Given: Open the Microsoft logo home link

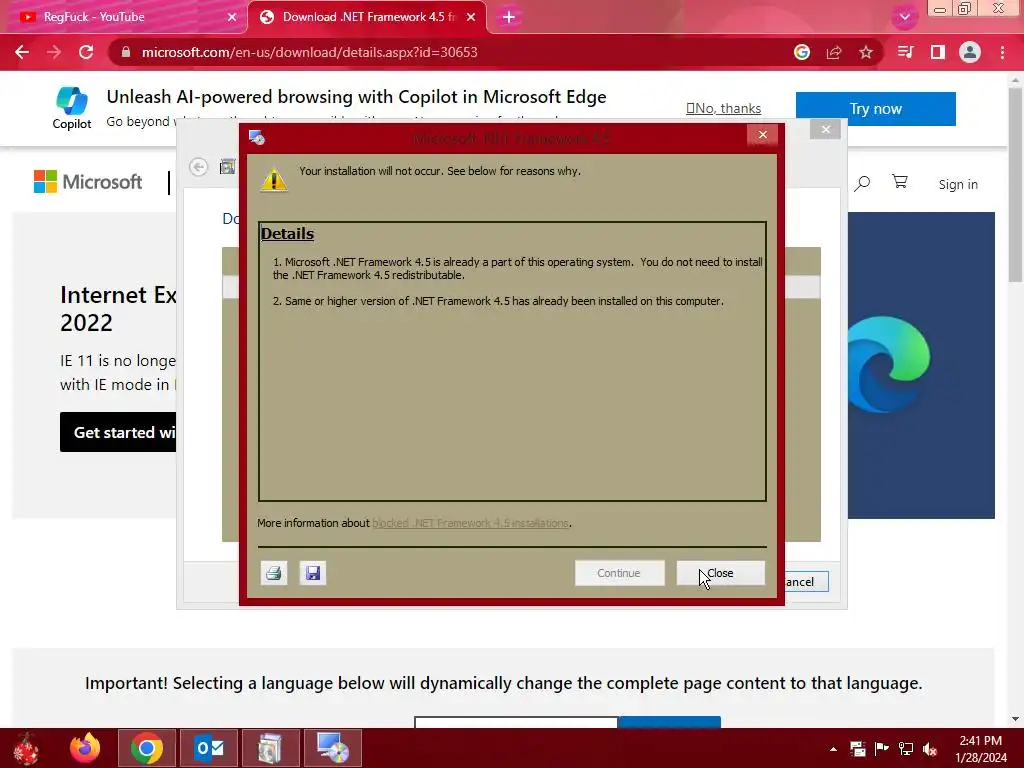Looking at the screenshot, I should click(88, 182).
